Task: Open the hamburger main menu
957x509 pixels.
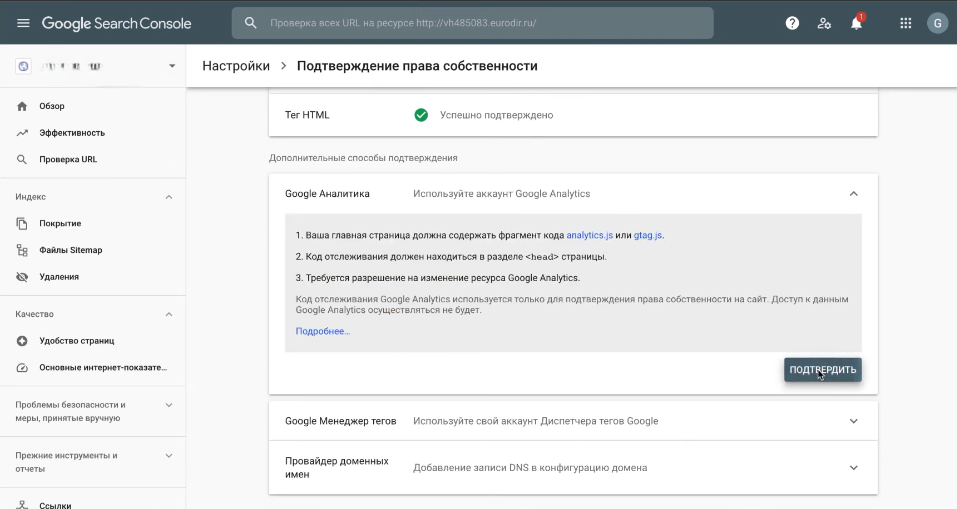Action: [x=23, y=23]
